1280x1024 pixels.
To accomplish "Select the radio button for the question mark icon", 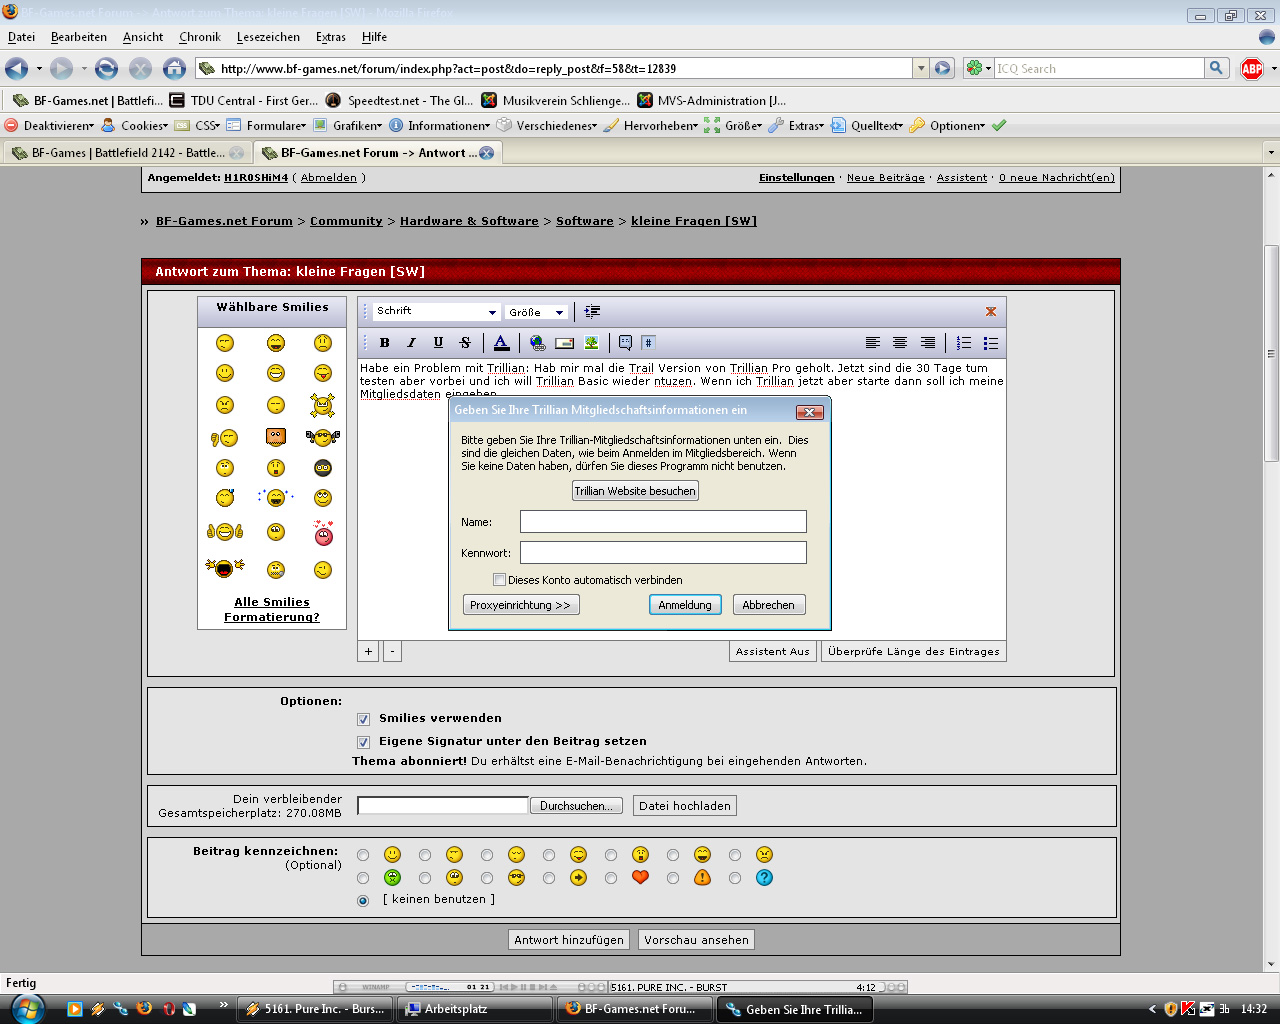I will pos(735,878).
